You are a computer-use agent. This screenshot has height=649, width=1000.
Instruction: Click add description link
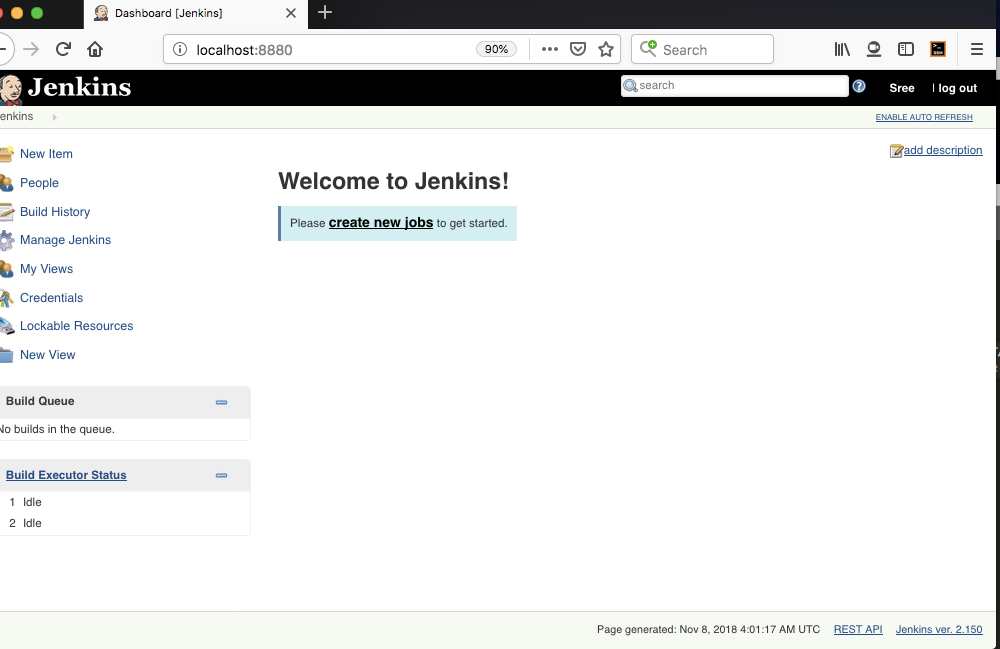[943, 150]
